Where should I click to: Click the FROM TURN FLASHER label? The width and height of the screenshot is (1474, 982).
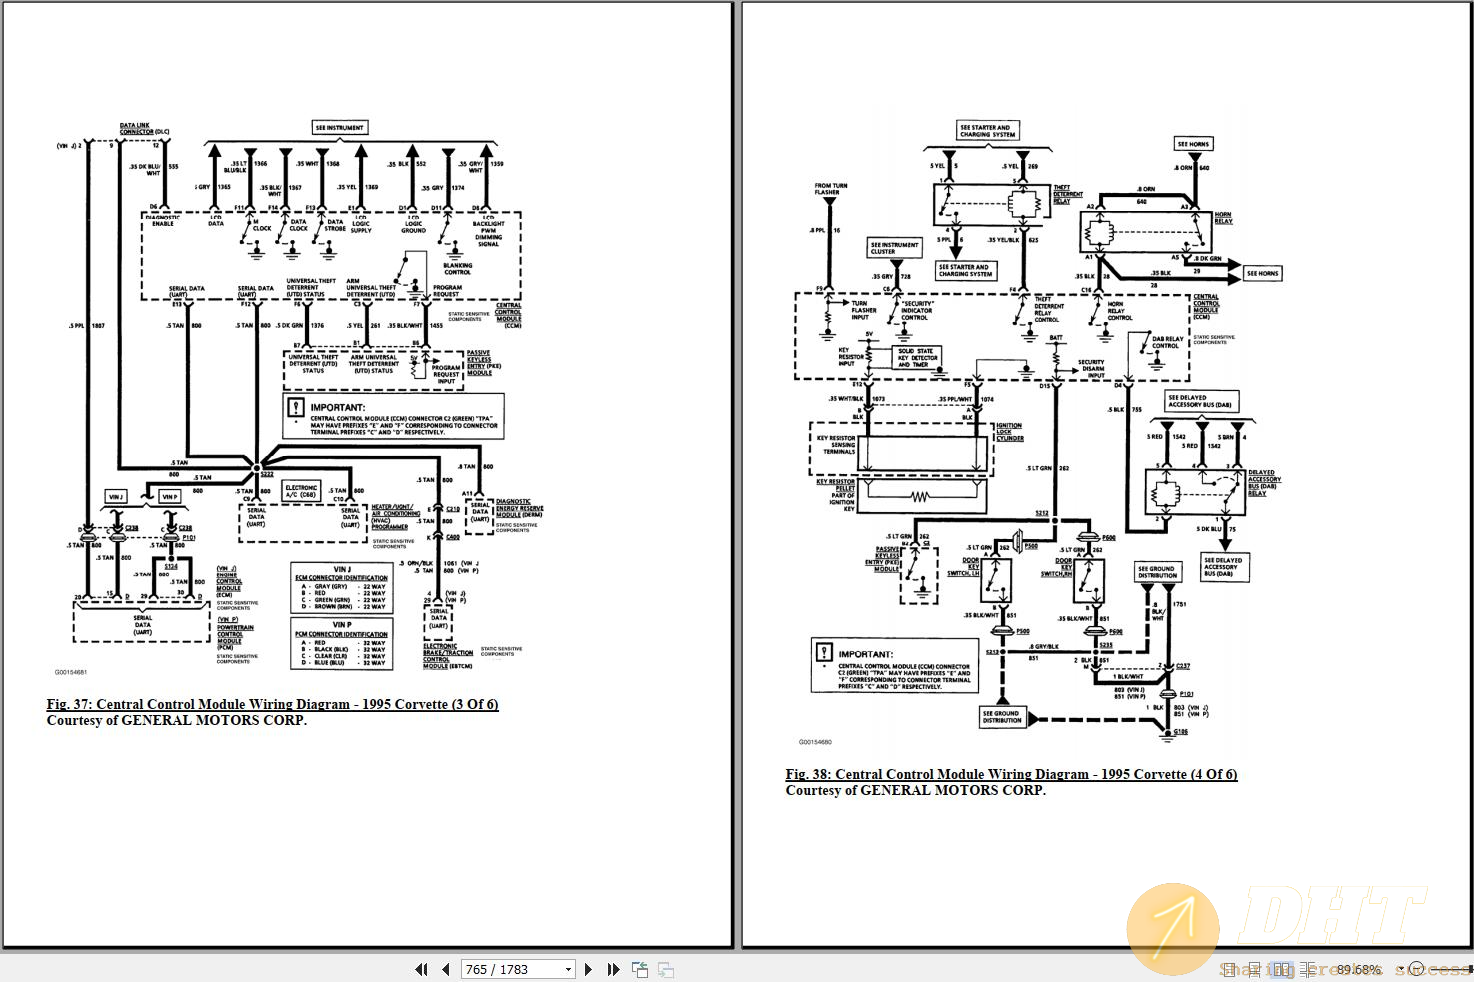830,189
